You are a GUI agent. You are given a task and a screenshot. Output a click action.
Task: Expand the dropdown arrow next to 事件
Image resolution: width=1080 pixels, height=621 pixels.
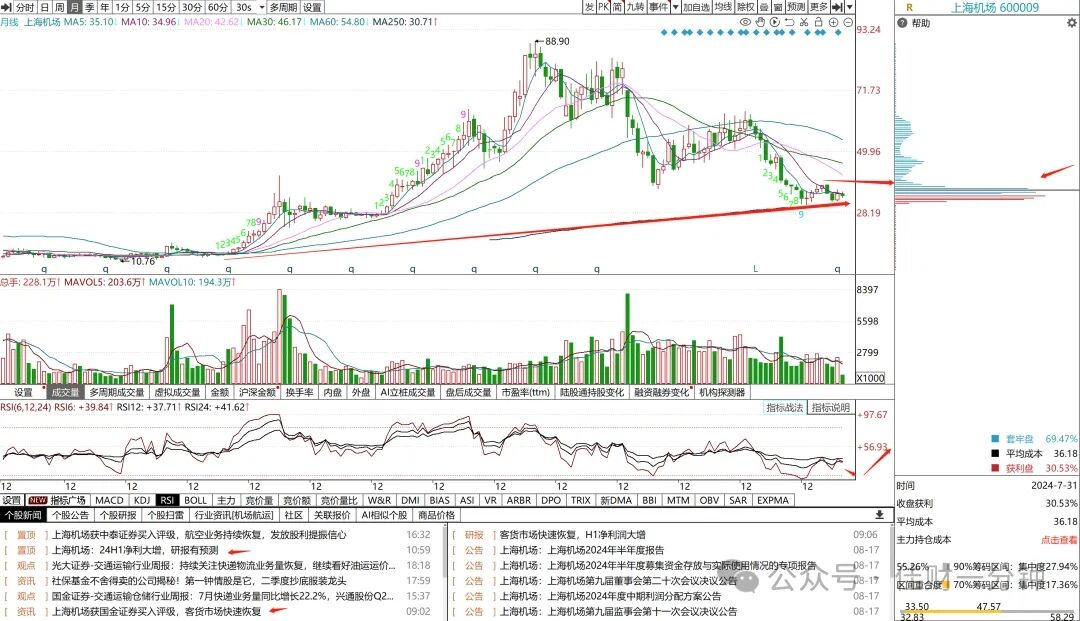point(676,7)
